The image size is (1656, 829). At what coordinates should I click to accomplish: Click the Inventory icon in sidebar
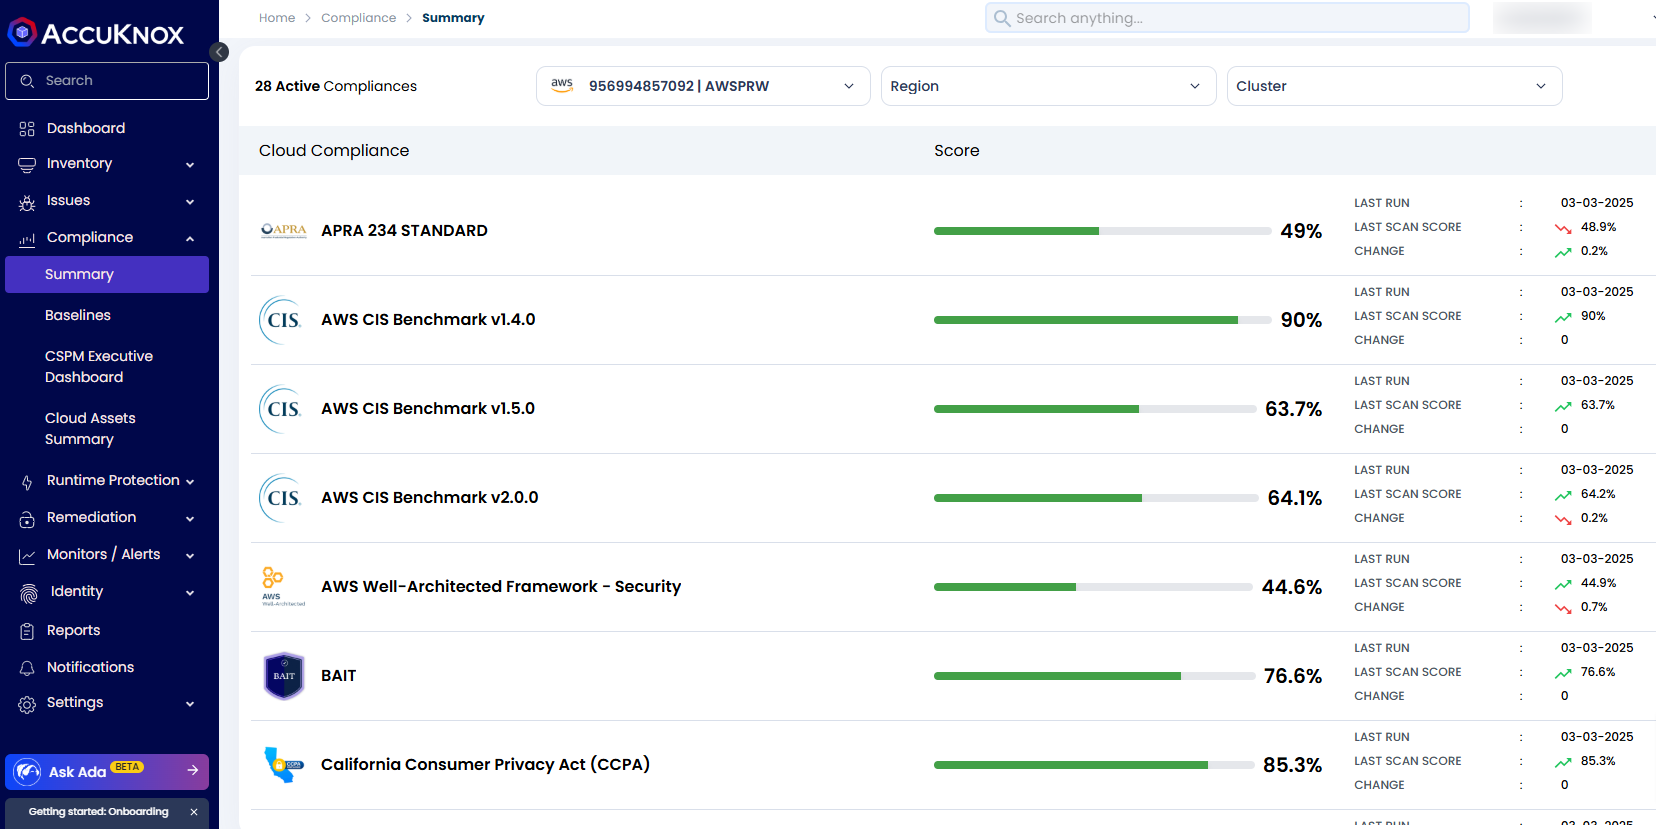tap(27, 164)
